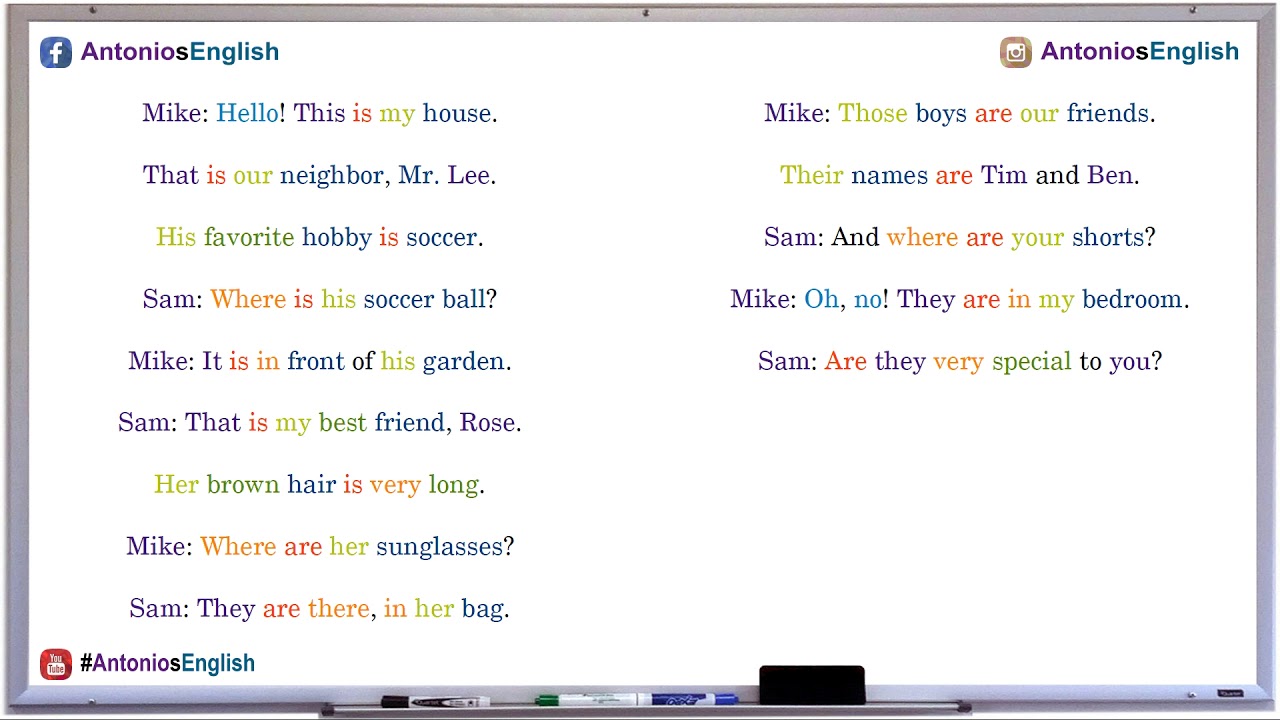Click the #AntoniosEnglish hashtag text

(167, 663)
